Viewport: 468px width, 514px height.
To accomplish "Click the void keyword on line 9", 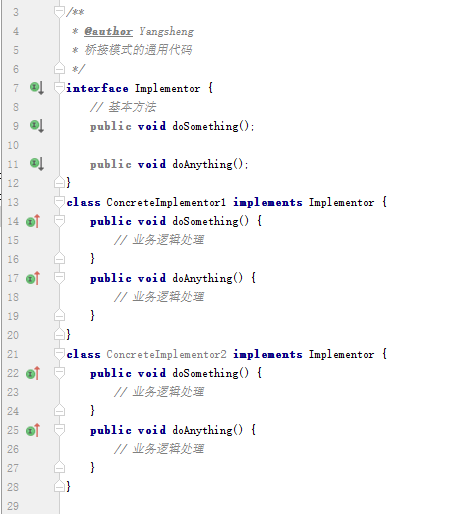I will click(x=152, y=126).
